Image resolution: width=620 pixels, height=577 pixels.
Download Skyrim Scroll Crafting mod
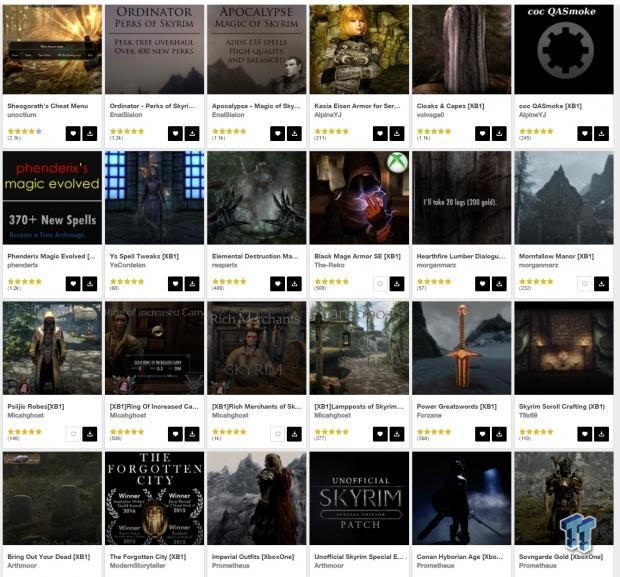[x=601, y=434]
